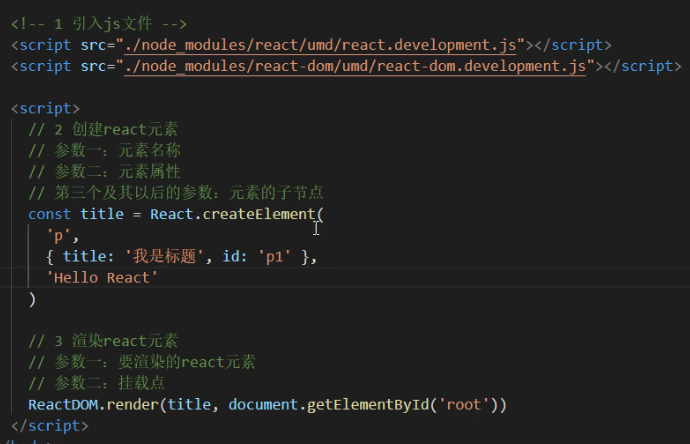Click the 'title' variable after const
Image resolution: width=690 pixels, height=444 pixels.
point(102,214)
